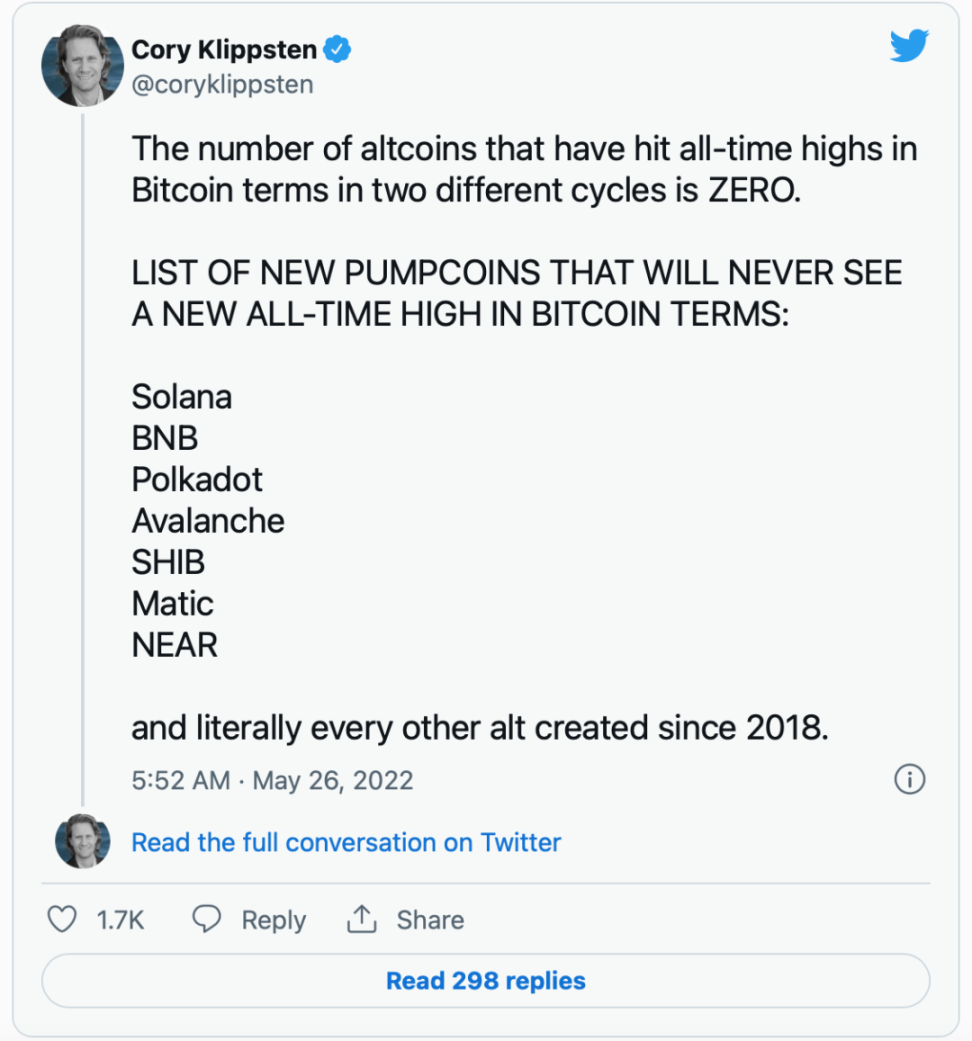Click the info circle icon
The height and width of the screenshot is (1041, 972).
pos(909,780)
